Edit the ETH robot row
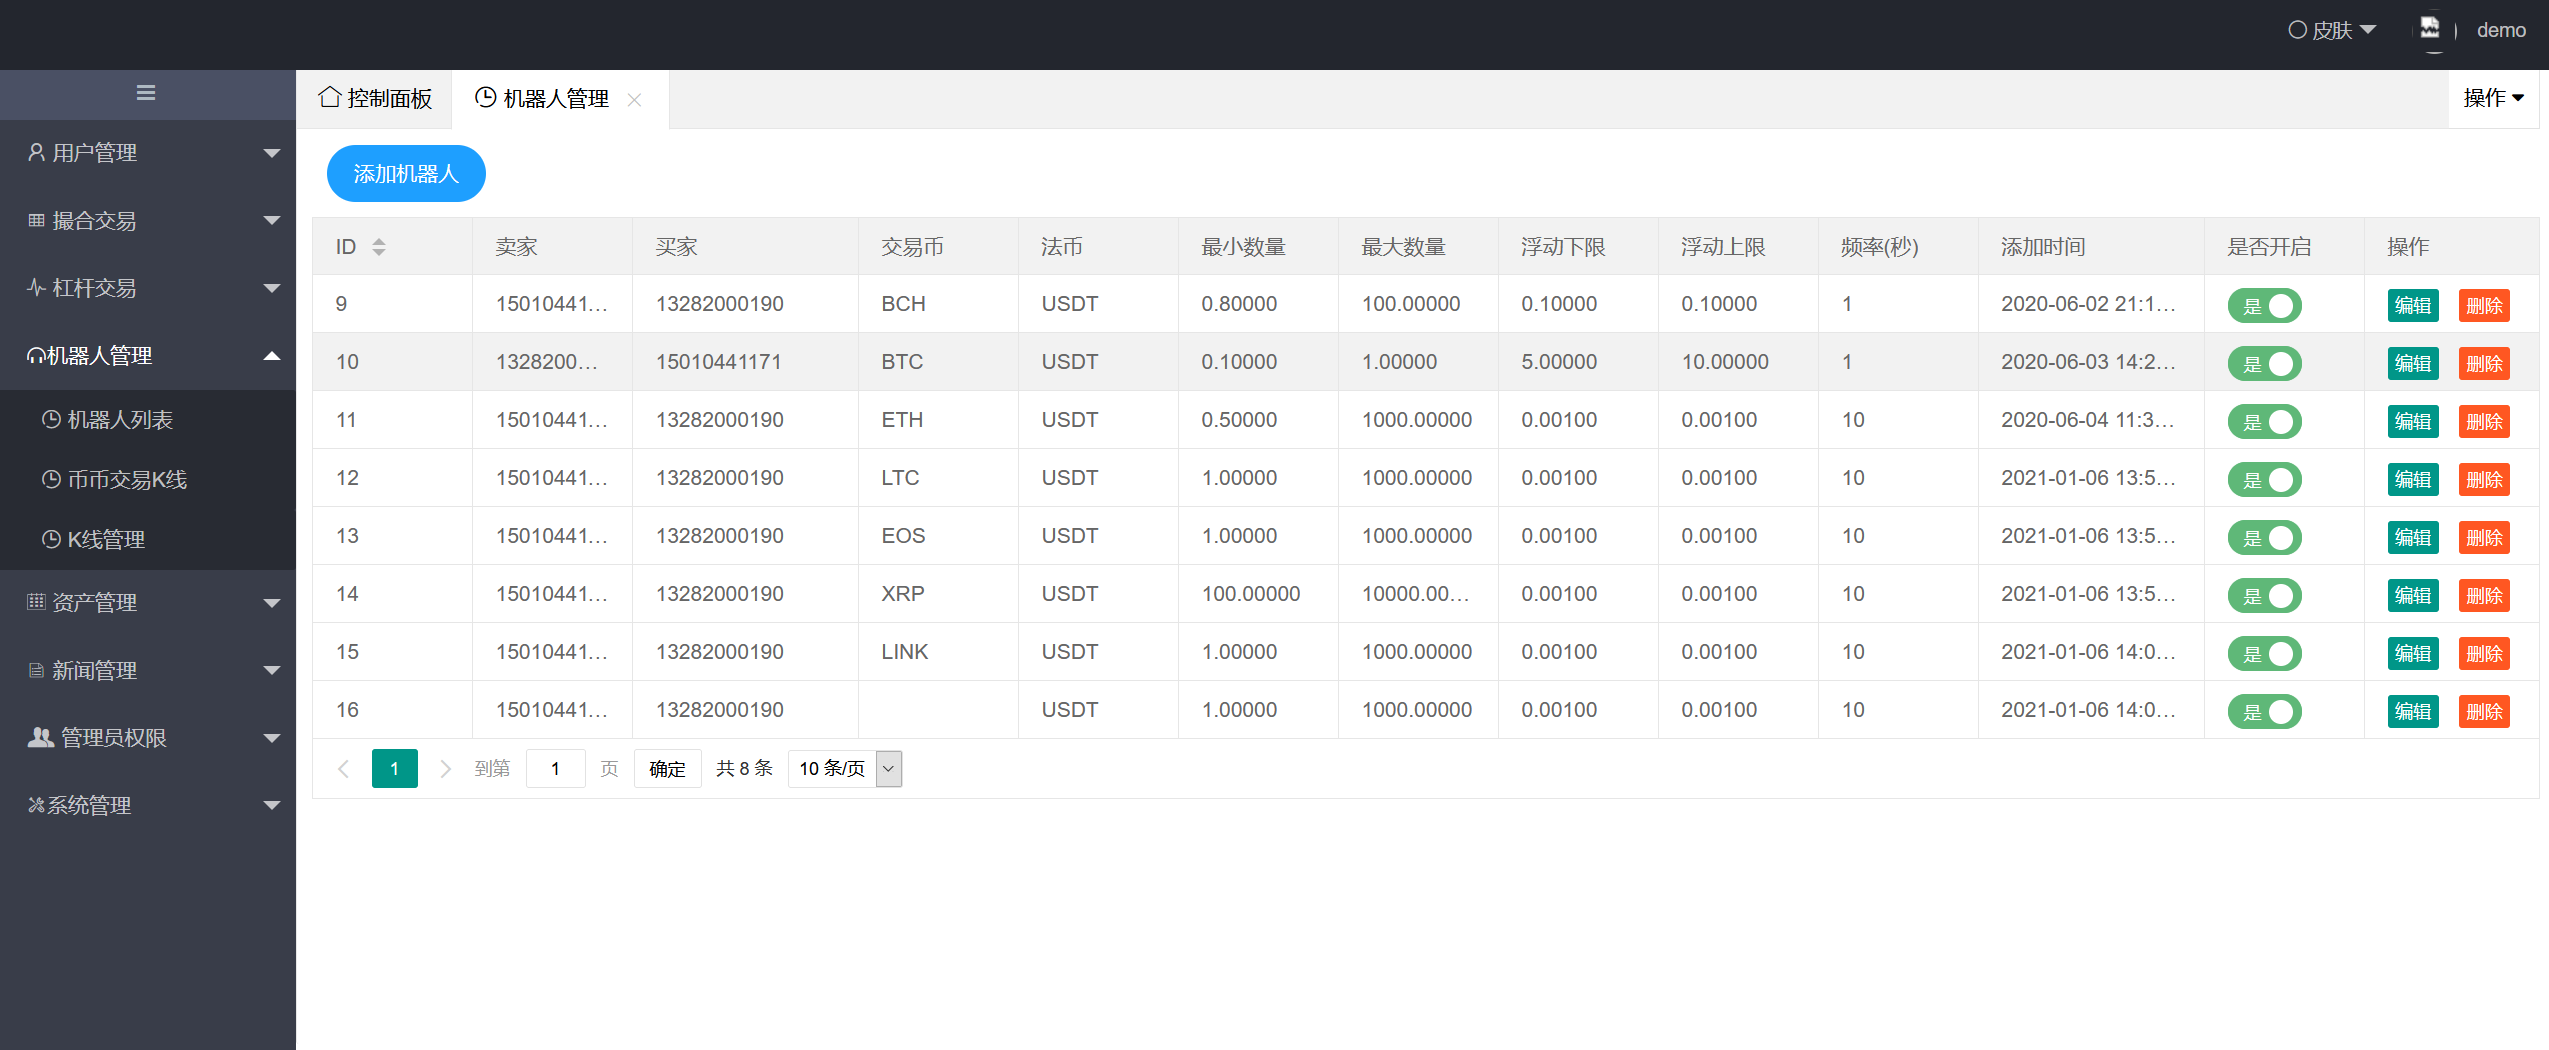This screenshot has width=2549, height=1050. click(x=2413, y=421)
